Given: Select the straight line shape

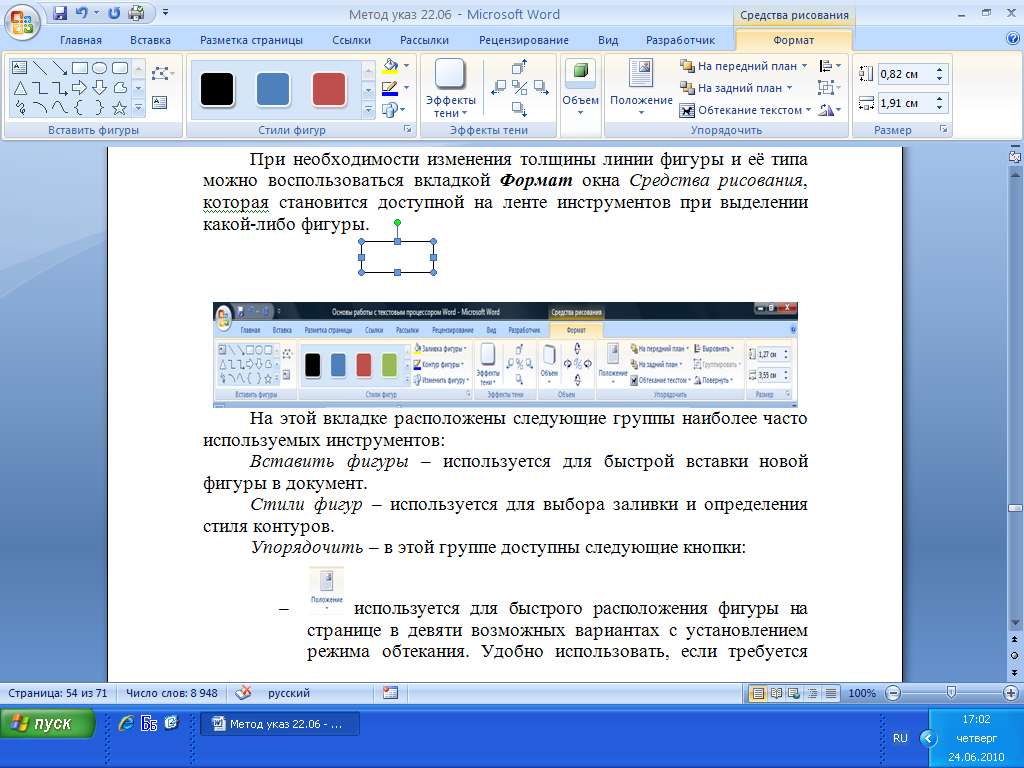Looking at the screenshot, I should tap(40, 68).
